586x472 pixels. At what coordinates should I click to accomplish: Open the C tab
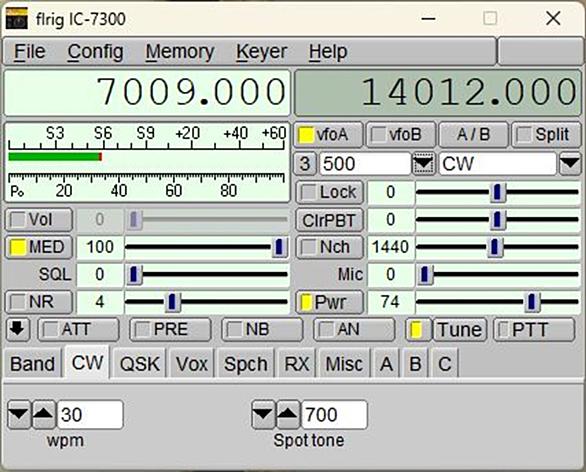tap(444, 364)
